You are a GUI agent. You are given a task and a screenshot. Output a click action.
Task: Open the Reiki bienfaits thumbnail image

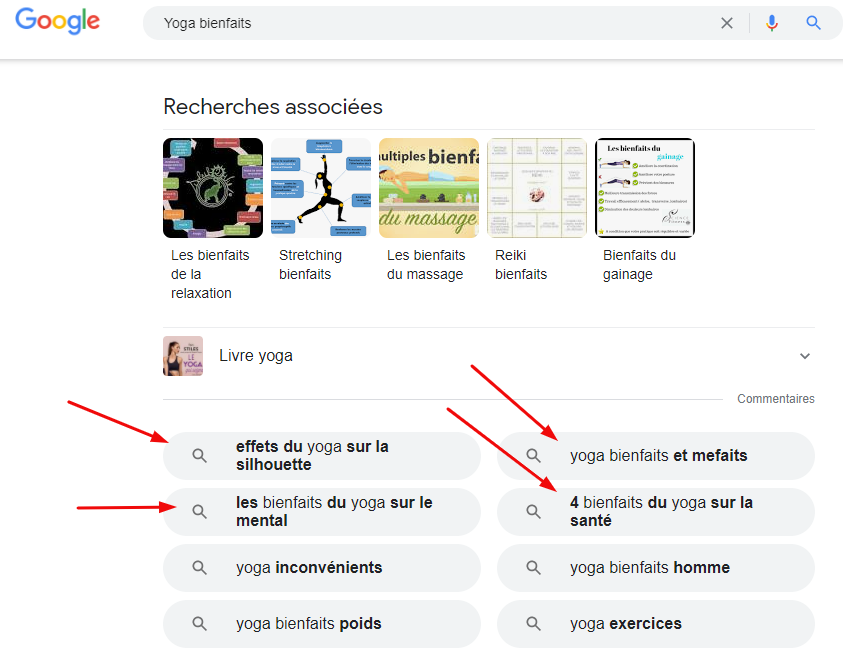coord(537,188)
